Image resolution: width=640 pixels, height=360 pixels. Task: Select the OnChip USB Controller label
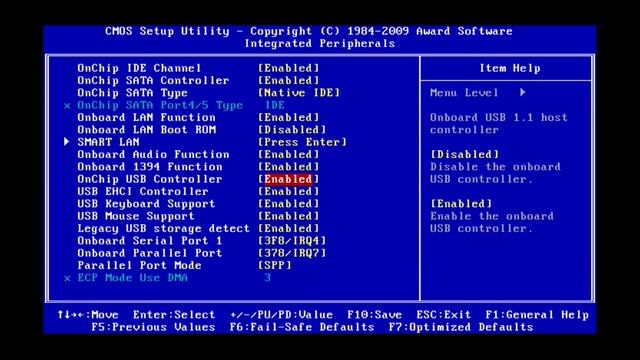pos(150,179)
